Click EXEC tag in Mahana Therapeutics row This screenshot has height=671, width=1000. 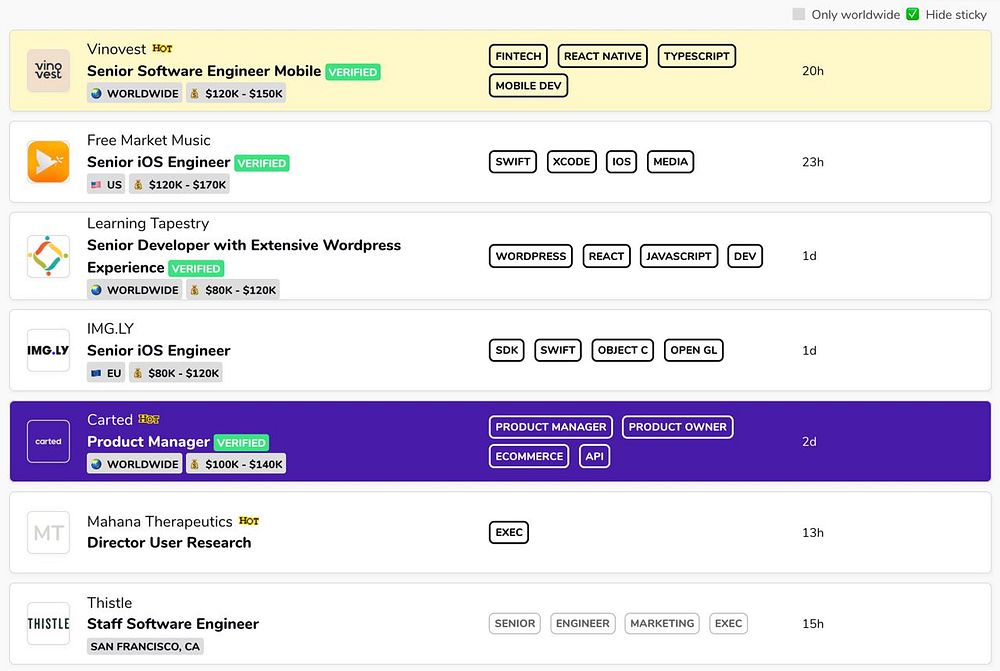coord(509,532)
